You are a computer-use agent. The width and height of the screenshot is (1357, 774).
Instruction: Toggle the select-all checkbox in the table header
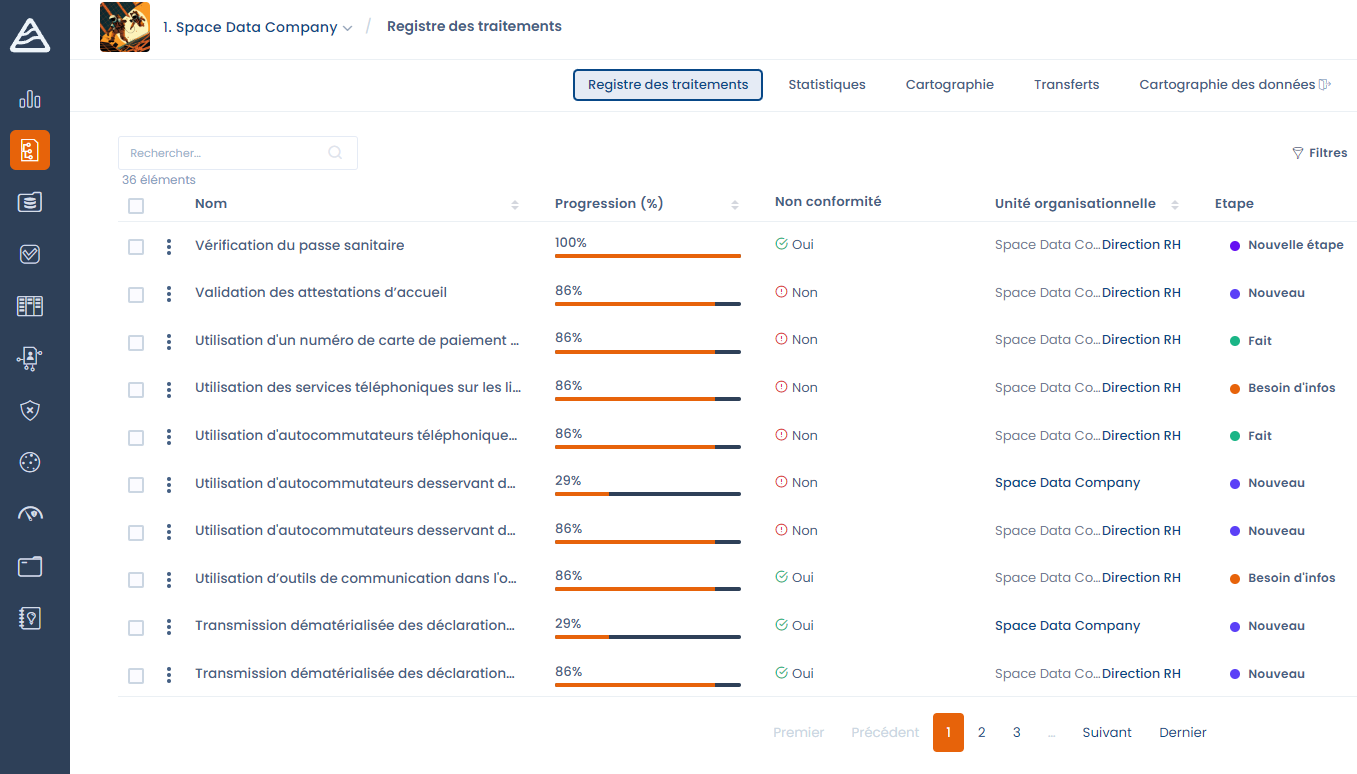[x=136, y=206]
